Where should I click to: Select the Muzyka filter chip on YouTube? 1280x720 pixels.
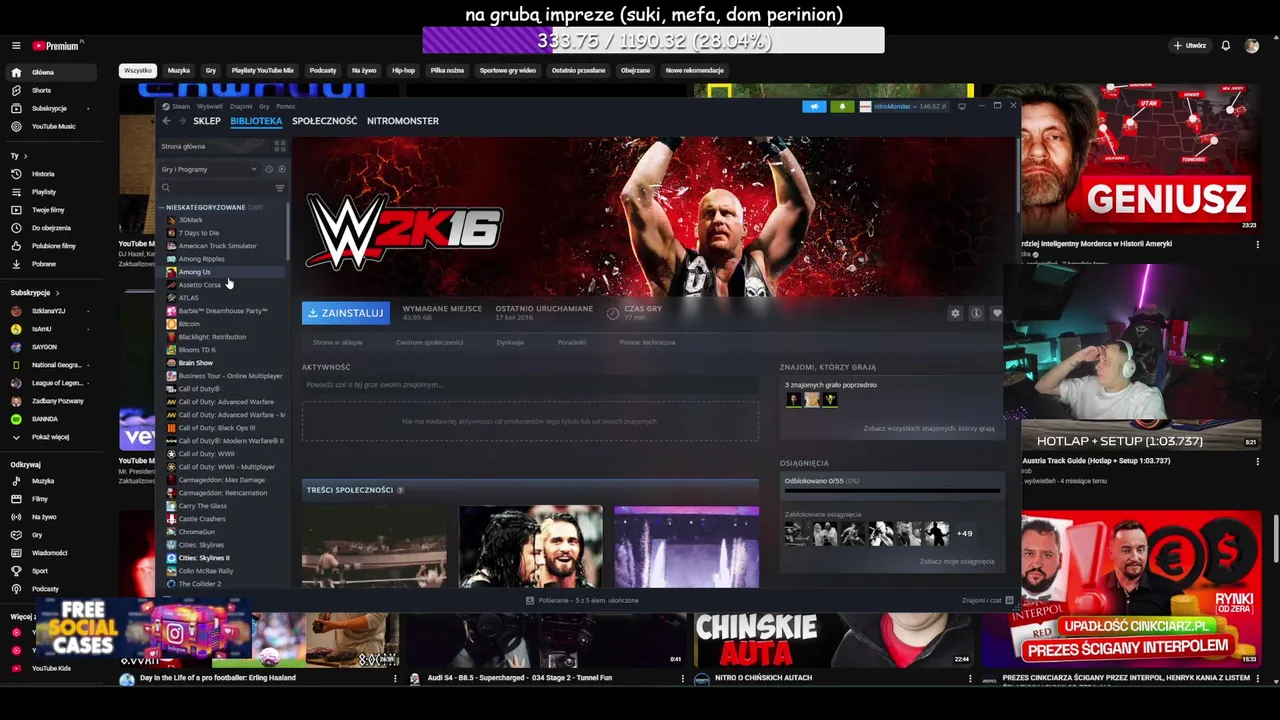coord(179,71)
